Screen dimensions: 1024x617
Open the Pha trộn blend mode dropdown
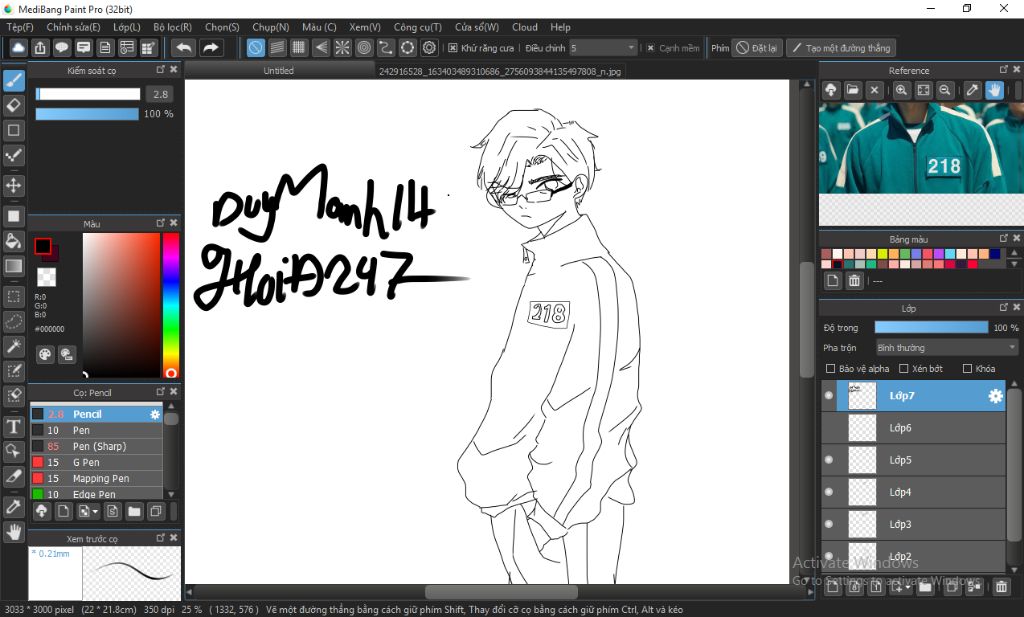click(946, 348)
